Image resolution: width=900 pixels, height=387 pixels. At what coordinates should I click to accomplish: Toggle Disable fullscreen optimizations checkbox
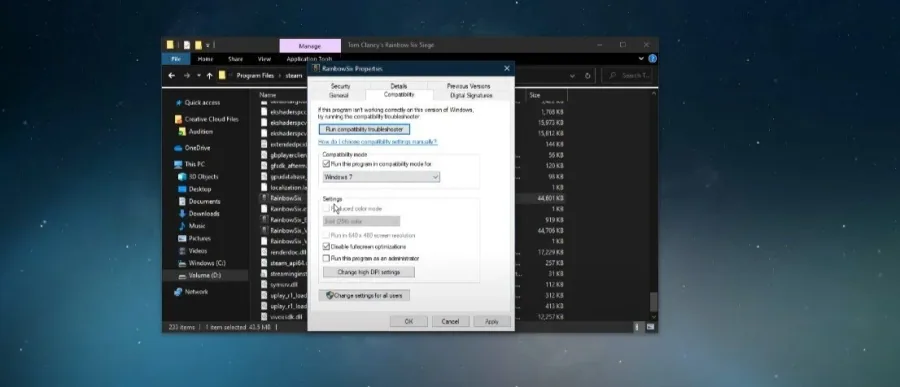(326, 247)
